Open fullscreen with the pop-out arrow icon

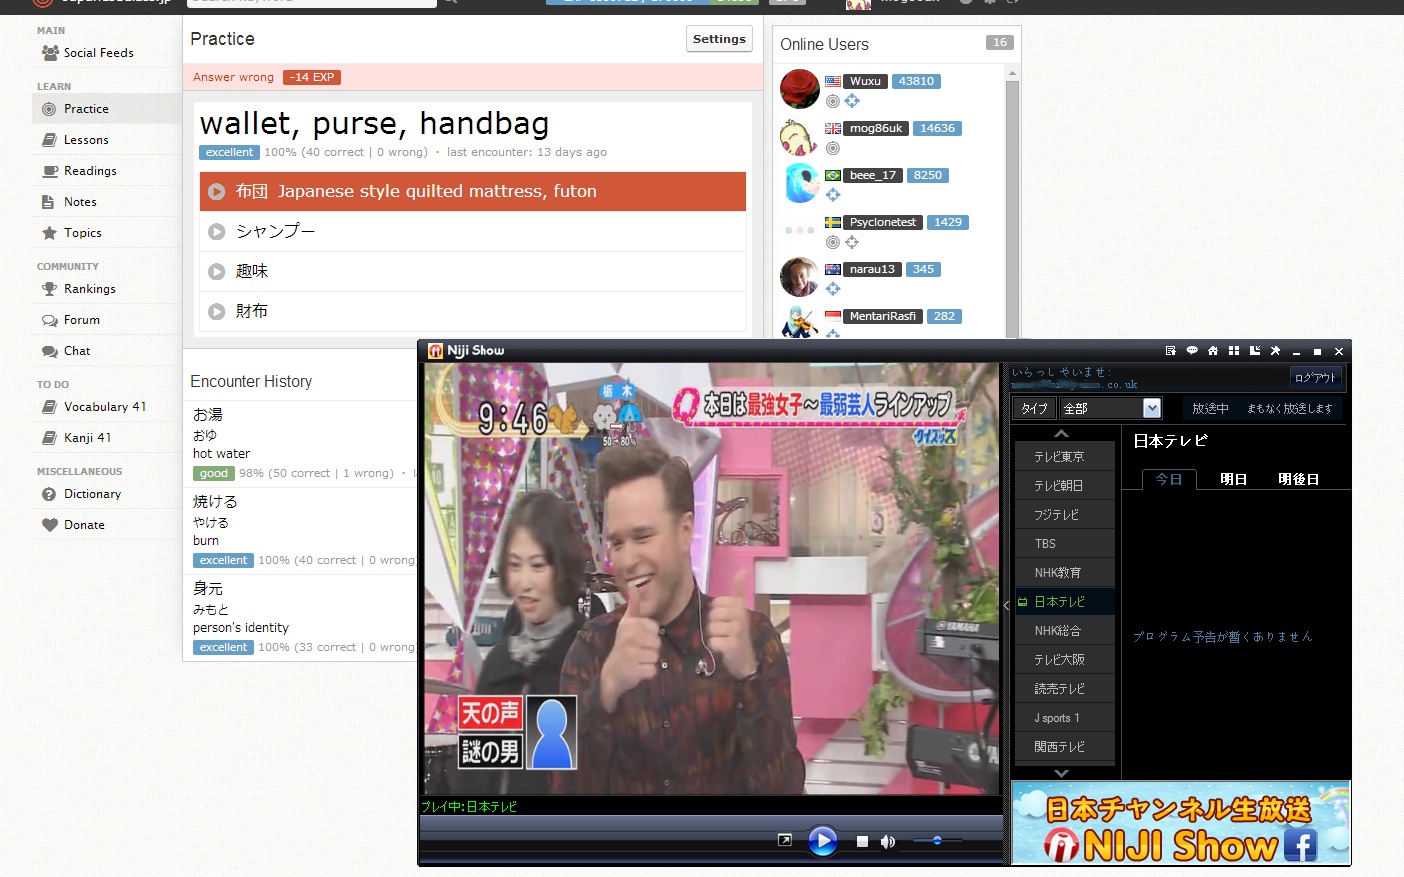pyautogui.click(x=785, y=841)
